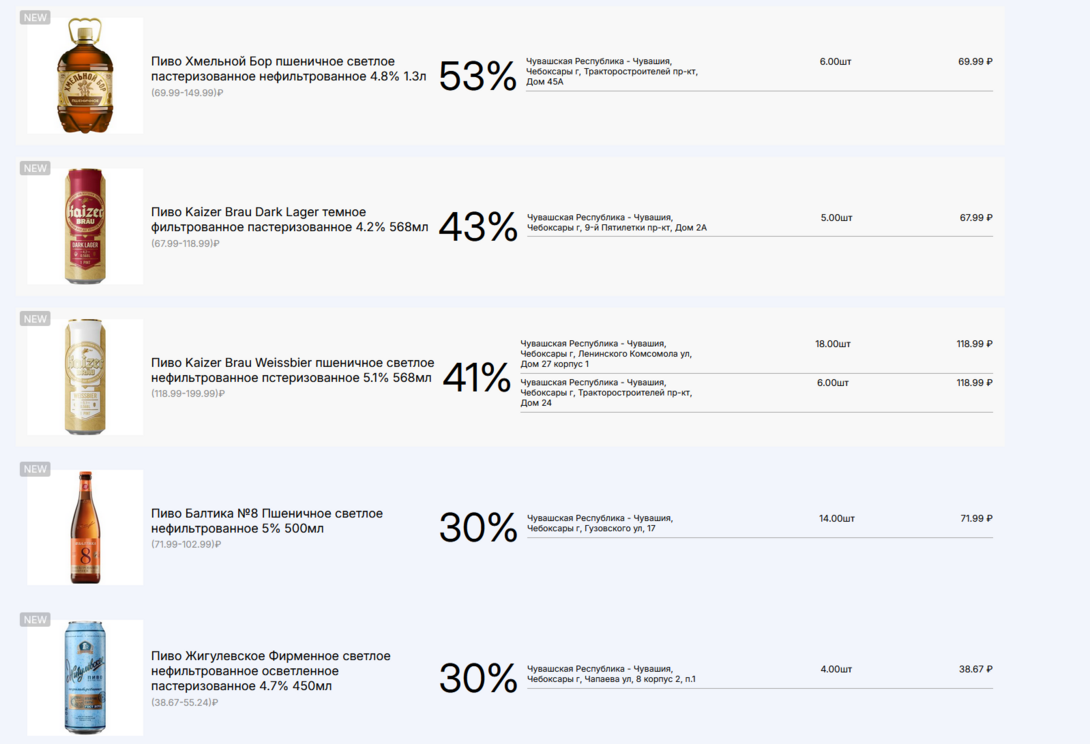Click the NEW badge on Балтика №8
The width and height of the screenshot is (1090, 744).
coord(35,469)
